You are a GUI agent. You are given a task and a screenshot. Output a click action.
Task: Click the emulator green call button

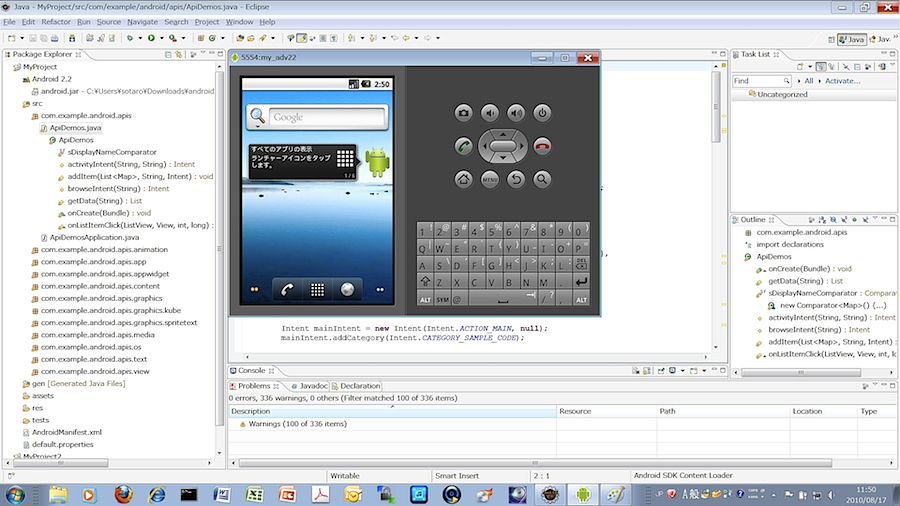pyautogui.click(x=463, y=146)
